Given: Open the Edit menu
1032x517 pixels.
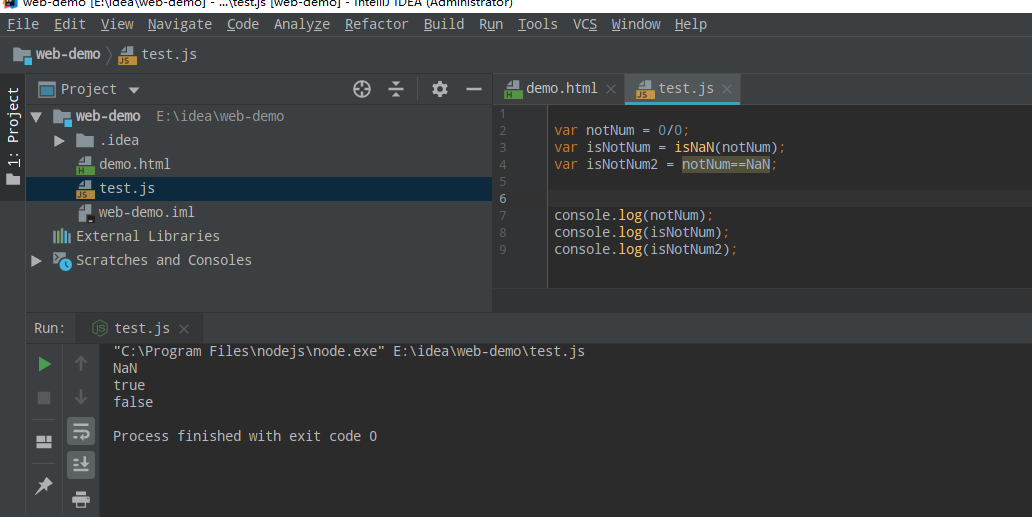Looking at the screenshot, I should point(70,24).
